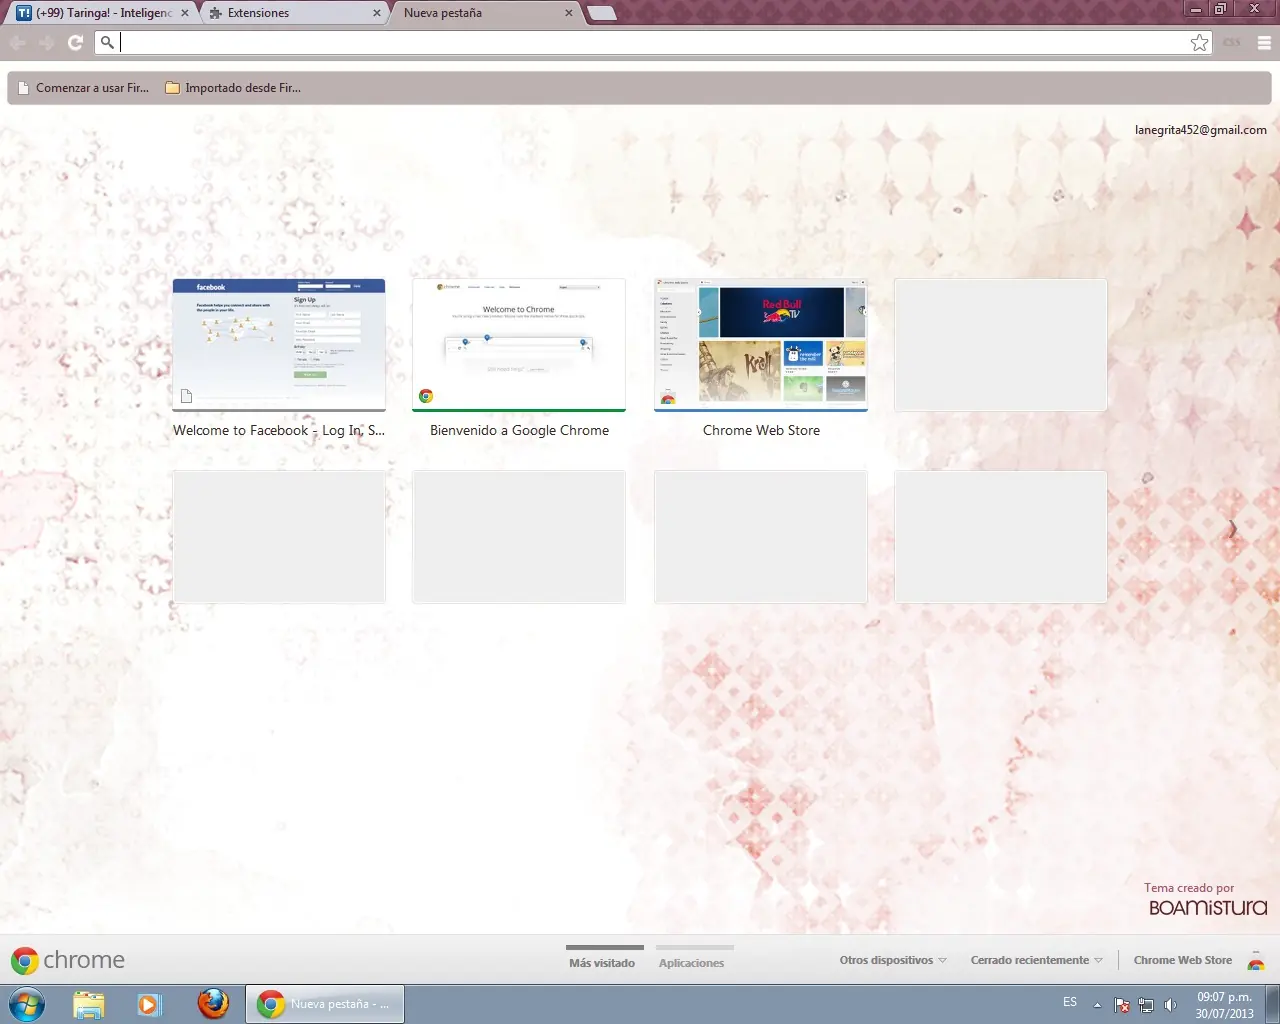Open the volume speaker icon
Viewport: 1280px width, 1024px height.
[1170, 1005]
